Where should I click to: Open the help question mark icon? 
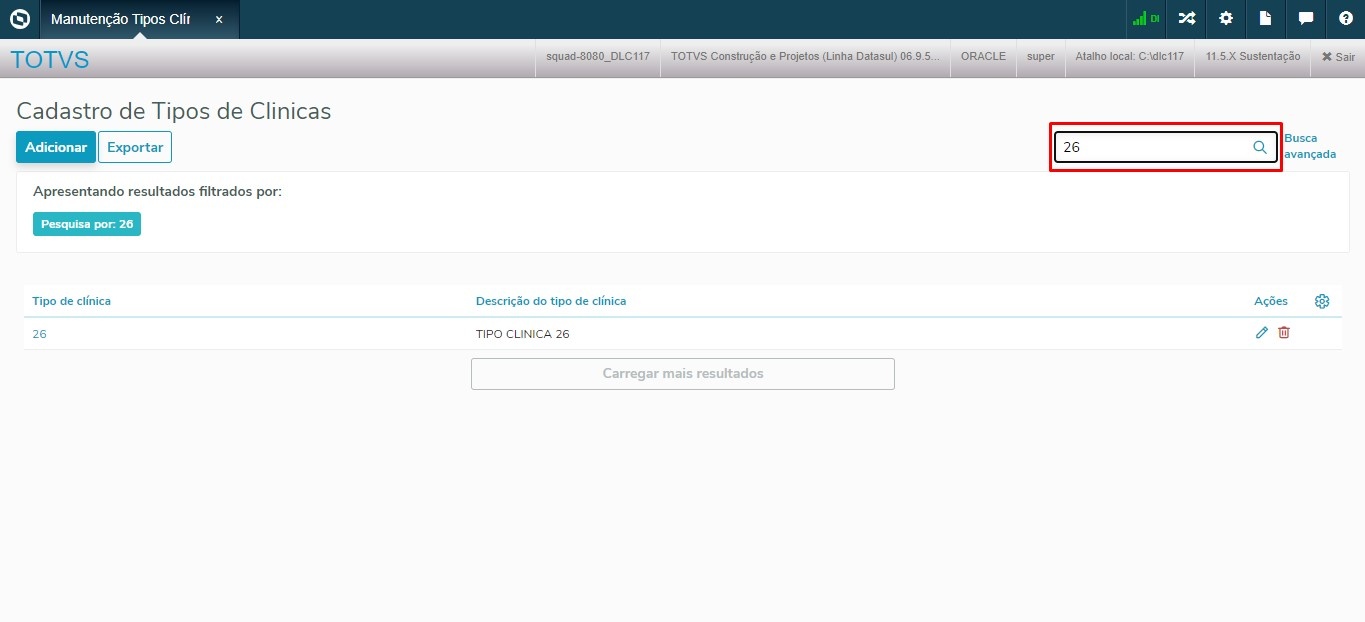[x=1346, y=19]
